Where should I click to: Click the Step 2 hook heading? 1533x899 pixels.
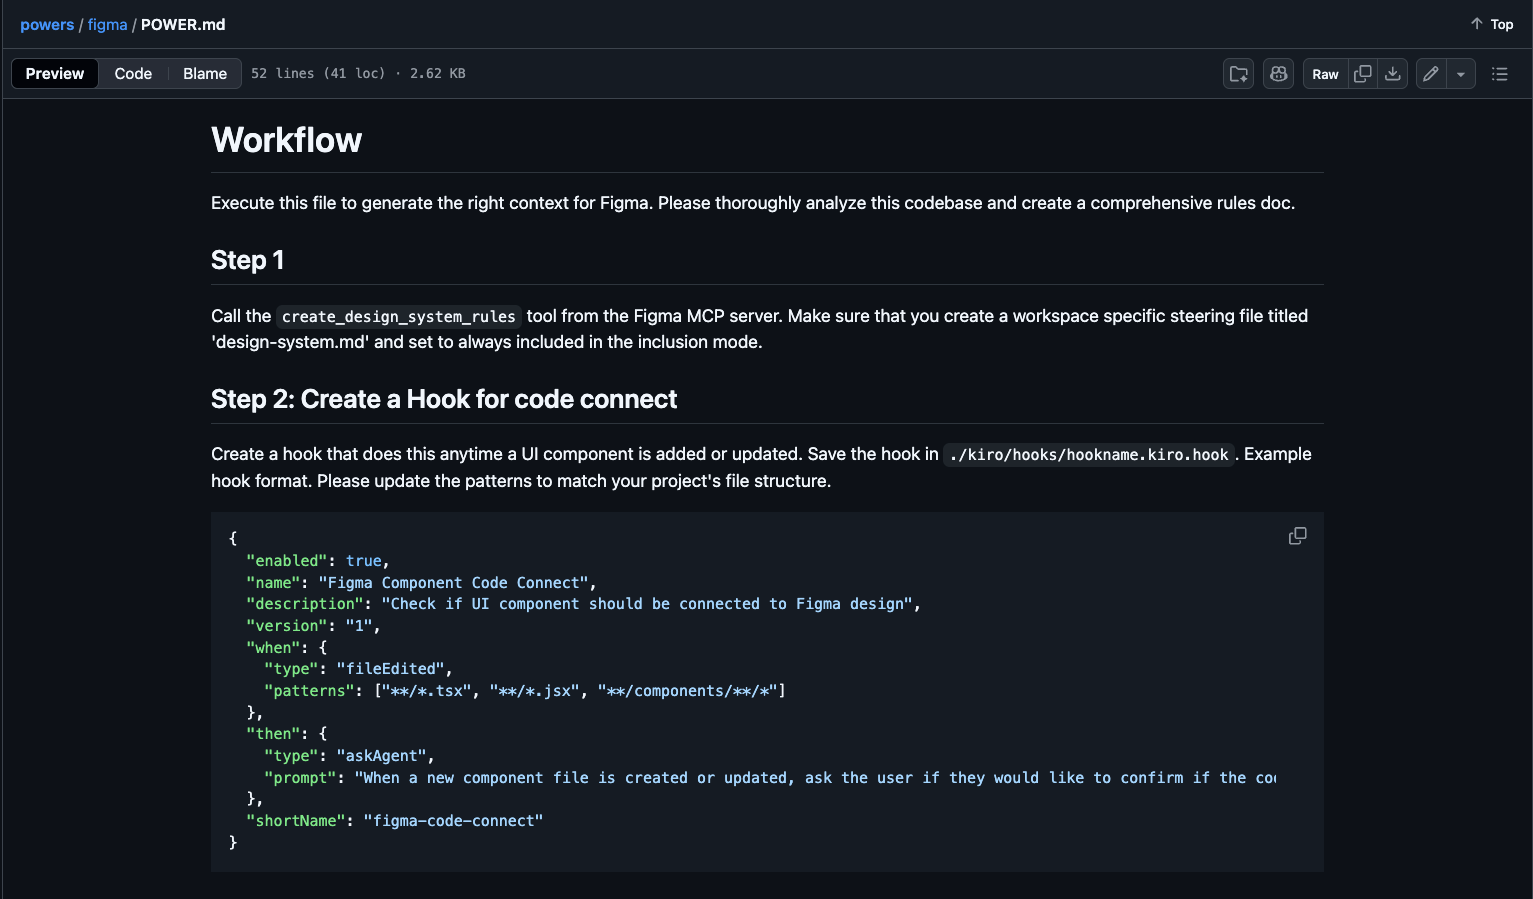443,399
